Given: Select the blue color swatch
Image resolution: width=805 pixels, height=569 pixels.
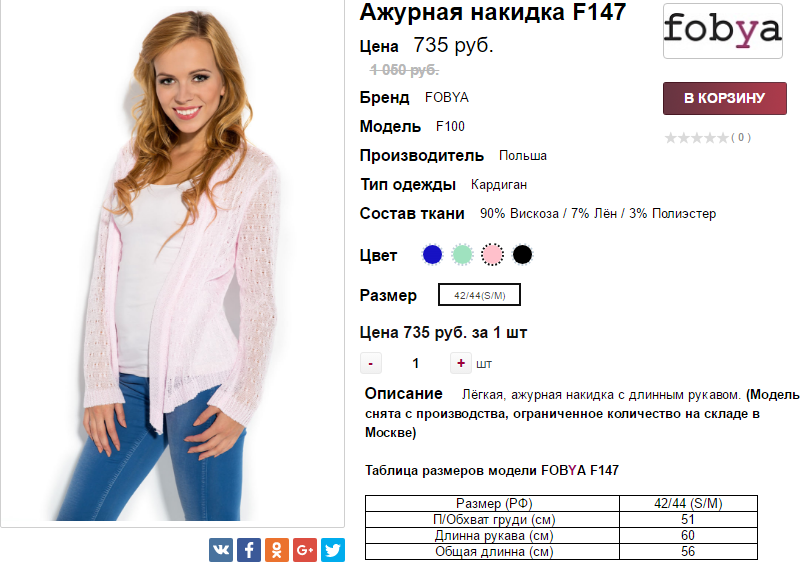Looking at the screenshot, I should point(432,255).
